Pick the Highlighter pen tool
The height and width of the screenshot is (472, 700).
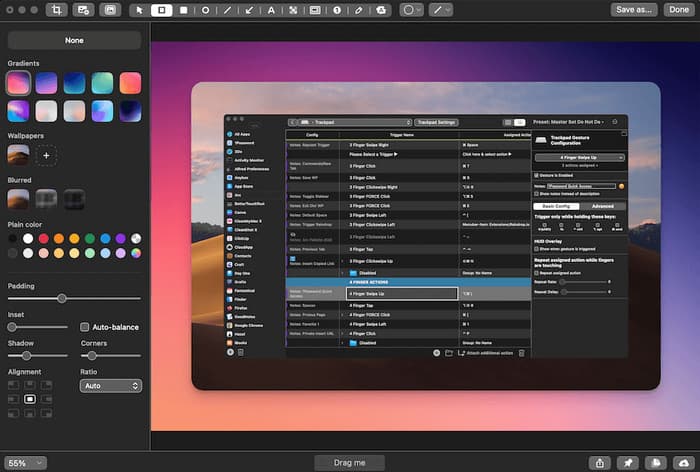[x=359, y=10]
